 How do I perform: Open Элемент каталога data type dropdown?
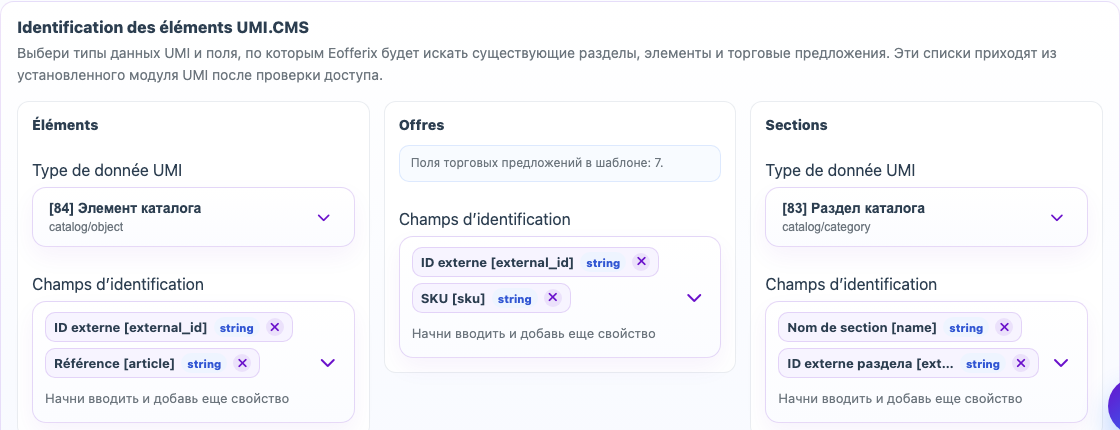click(194, 217)
